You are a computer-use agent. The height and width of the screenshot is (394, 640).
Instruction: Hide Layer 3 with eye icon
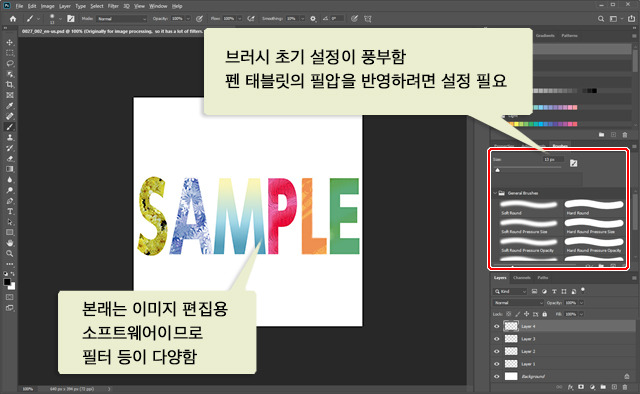point(497,339)
